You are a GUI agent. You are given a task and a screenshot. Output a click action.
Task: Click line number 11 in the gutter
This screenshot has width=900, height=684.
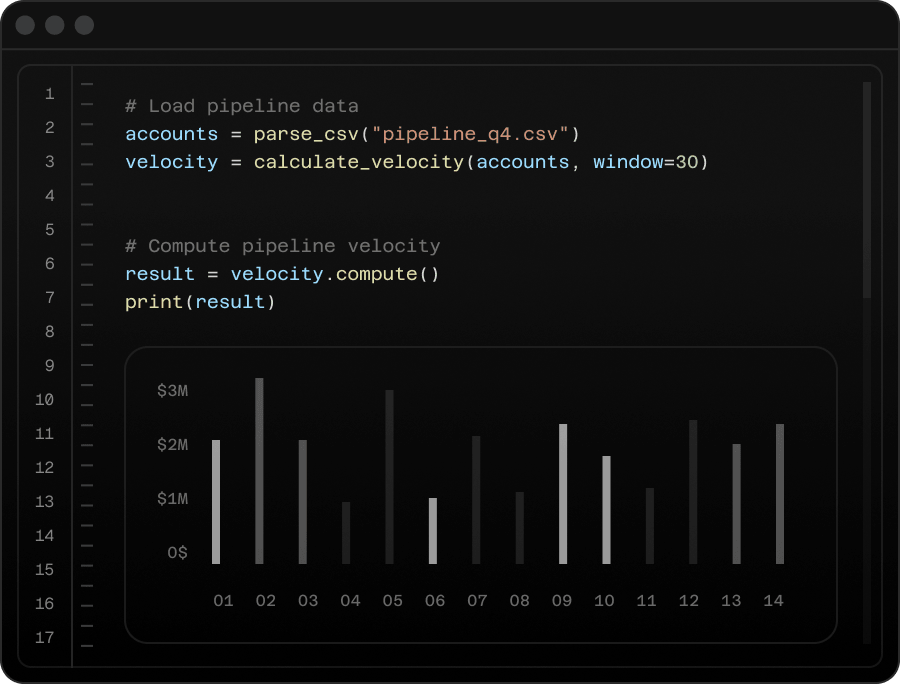pyautogui.click(x=45, y=433)
